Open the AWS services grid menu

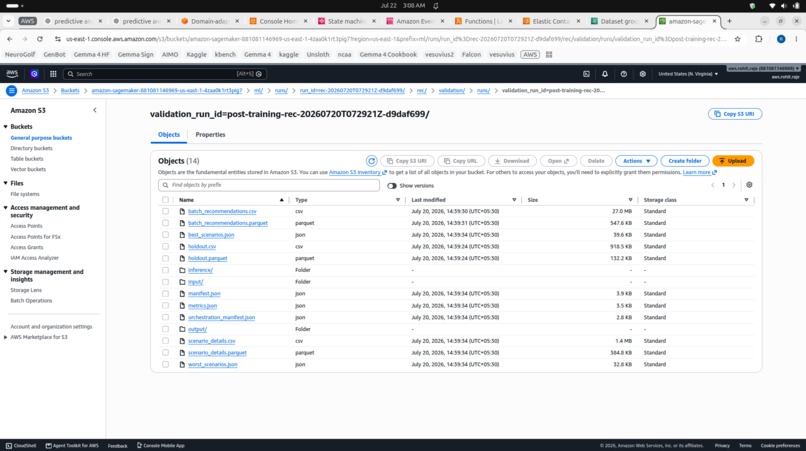[53, 74]
